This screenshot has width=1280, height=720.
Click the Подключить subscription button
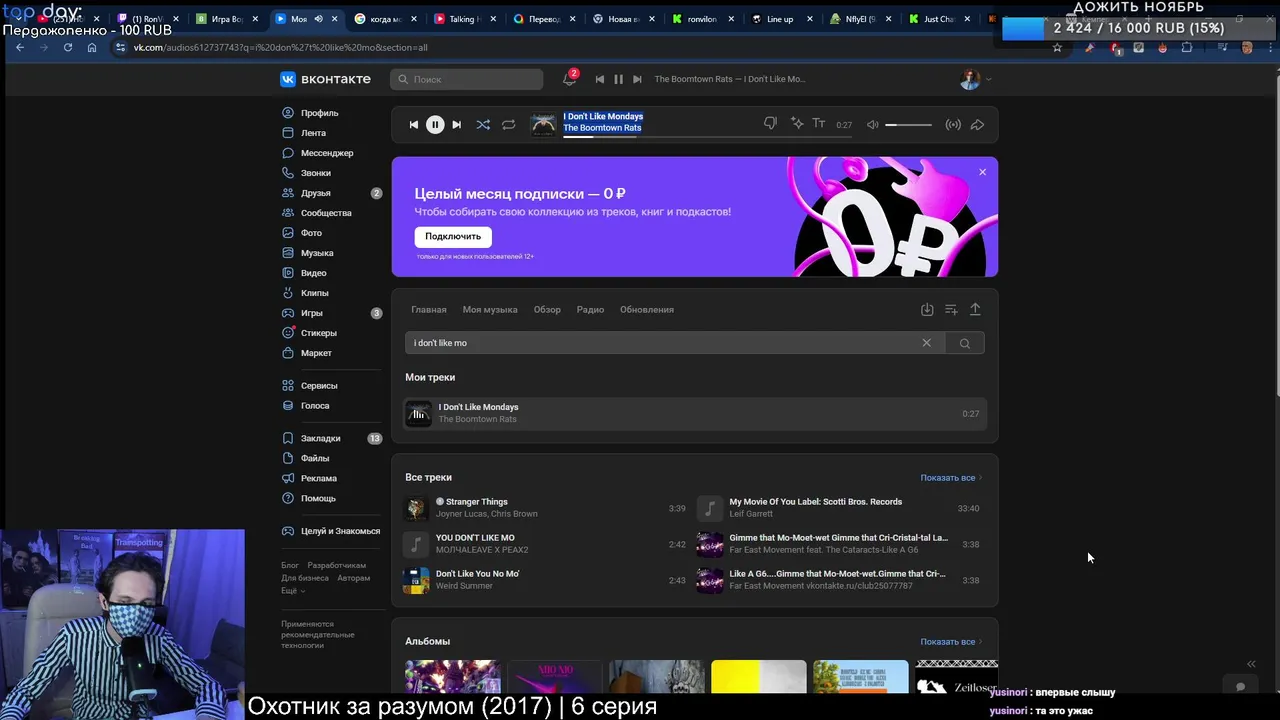[453, 236]
